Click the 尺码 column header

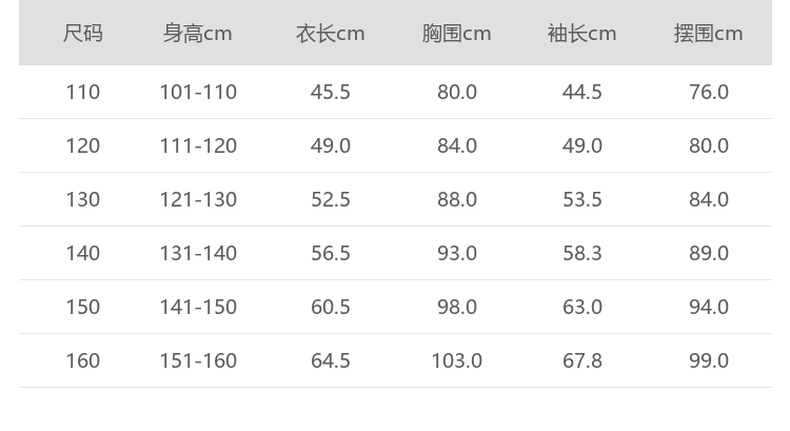pyautogui.click(x=83, y=34)
